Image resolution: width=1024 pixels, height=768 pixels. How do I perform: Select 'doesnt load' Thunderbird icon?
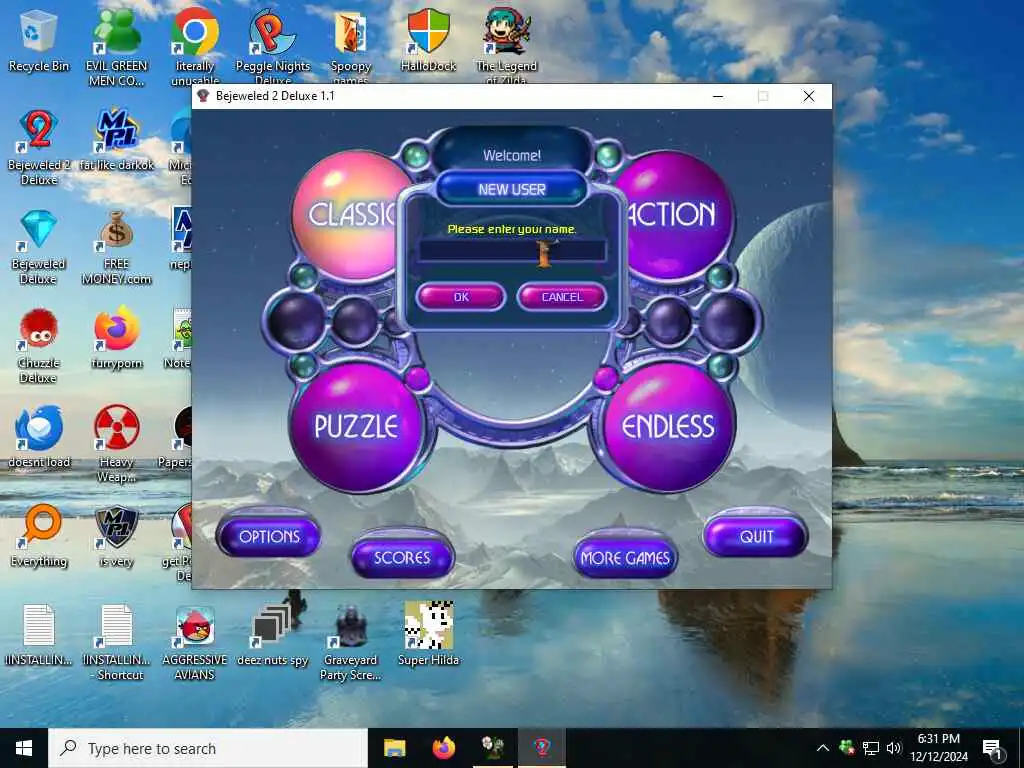pyautogui.click(x=39, y=438)
